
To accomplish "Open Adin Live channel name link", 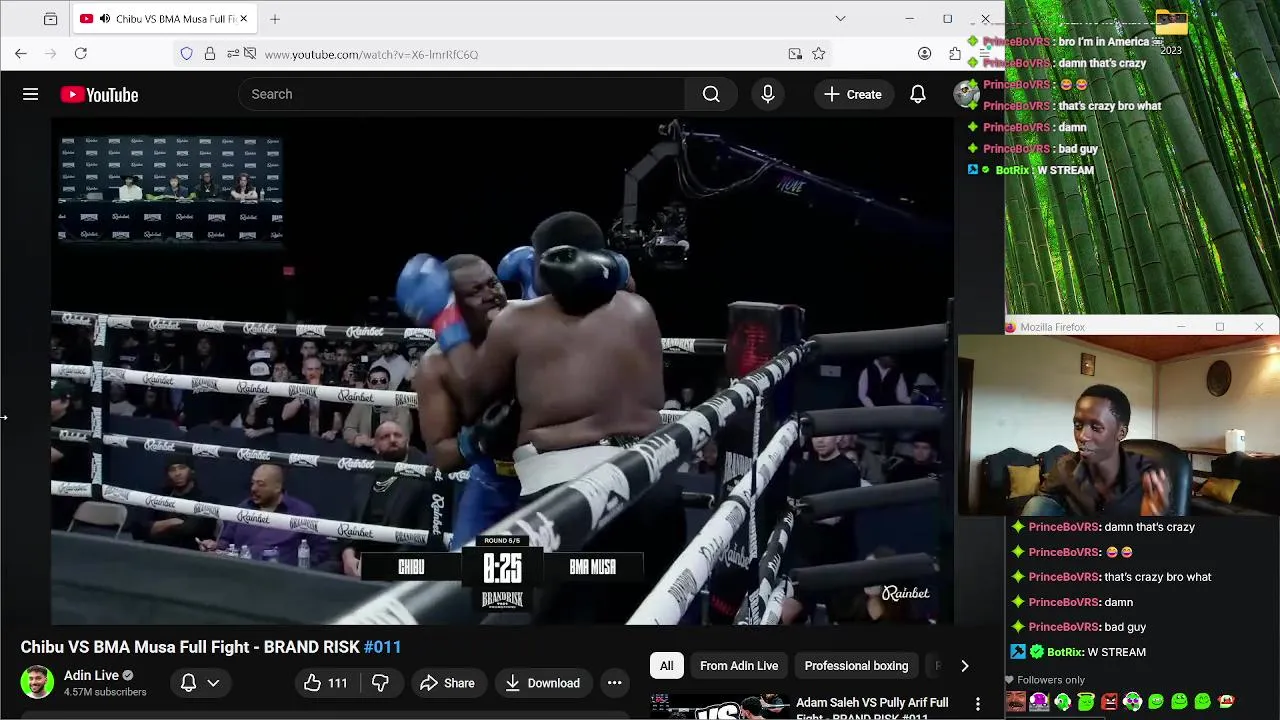I will tap(91, 675).
